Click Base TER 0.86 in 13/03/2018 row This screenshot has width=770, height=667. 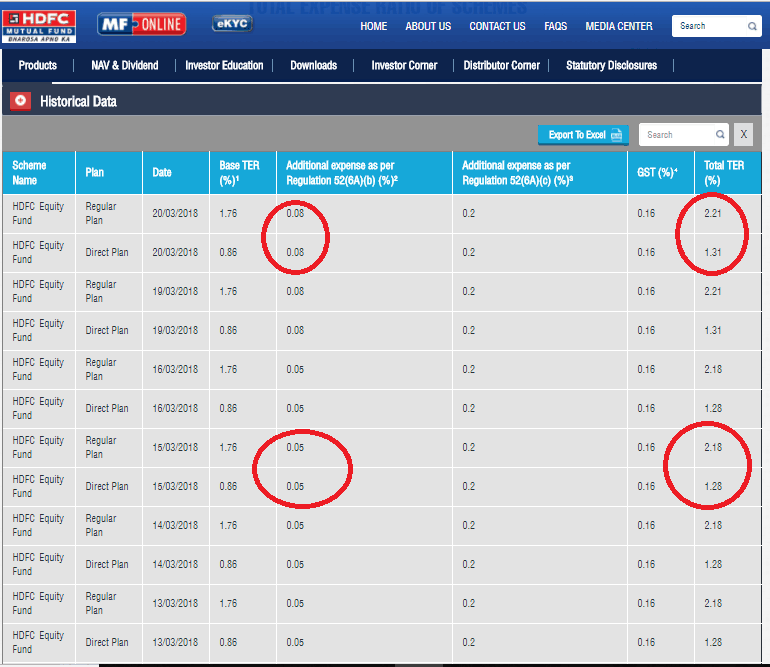tap(228, 642)
